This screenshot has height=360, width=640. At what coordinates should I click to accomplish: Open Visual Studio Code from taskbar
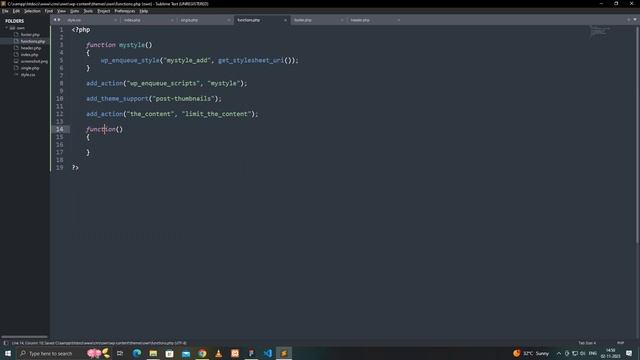(267, 353)
